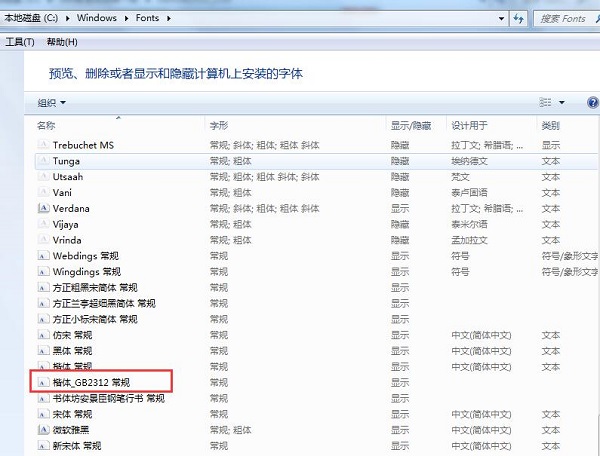Click the Vrinda font icon
Screen dimensions: 600x456
[43, 240]
